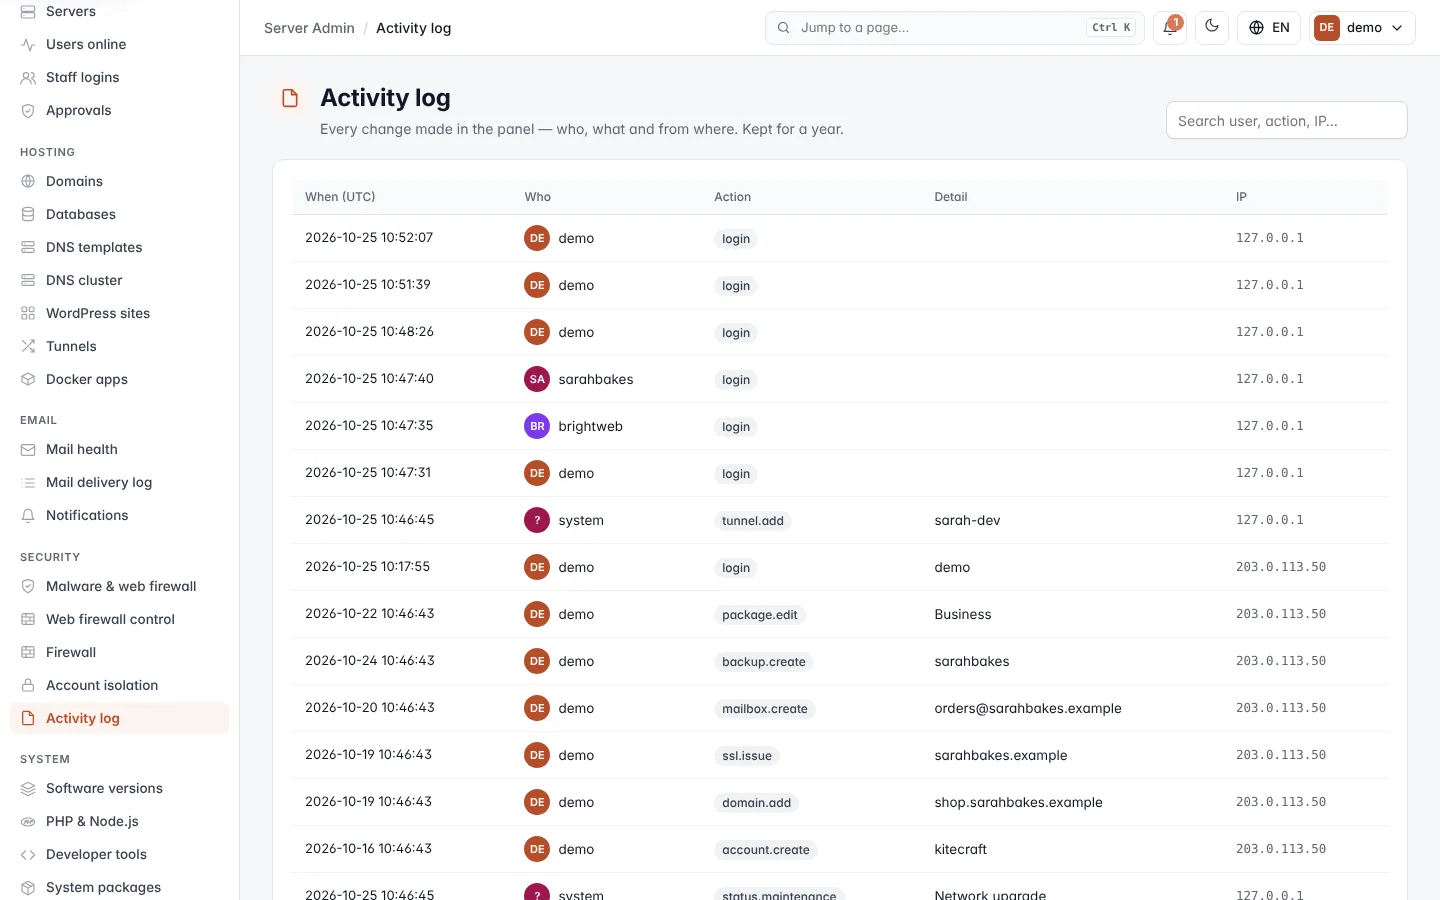
Task: Click the Tunnels shuffle icon
Action: coord(28,347)
